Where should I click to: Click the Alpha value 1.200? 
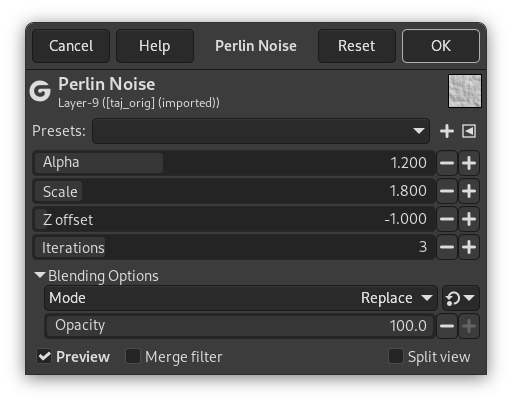coord(408,163)
